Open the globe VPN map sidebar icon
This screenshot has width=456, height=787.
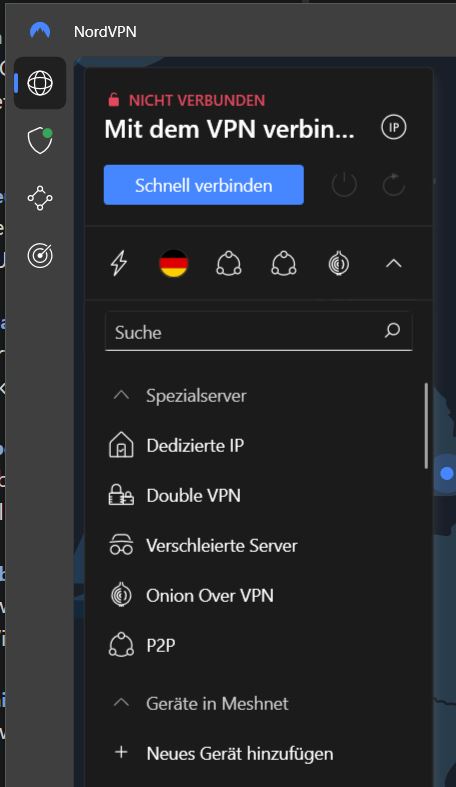tap(40, 83)
